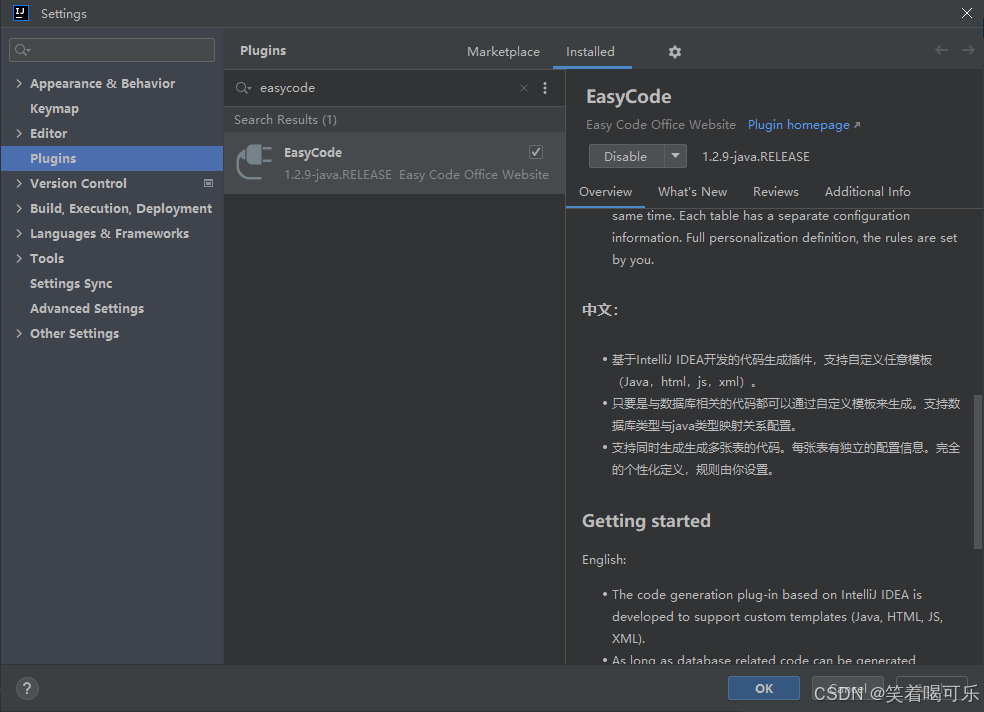Clear the easycode search text
This screenshot has width=984, height=712.
click(x=523, y=88)
